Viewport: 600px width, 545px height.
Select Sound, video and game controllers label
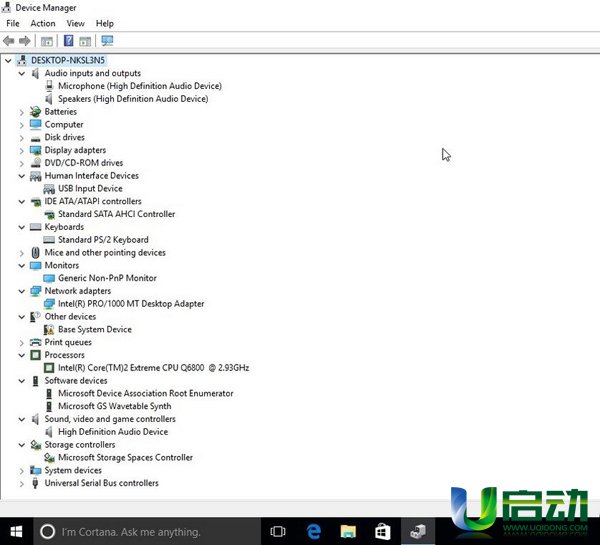[x=110, y=419]
